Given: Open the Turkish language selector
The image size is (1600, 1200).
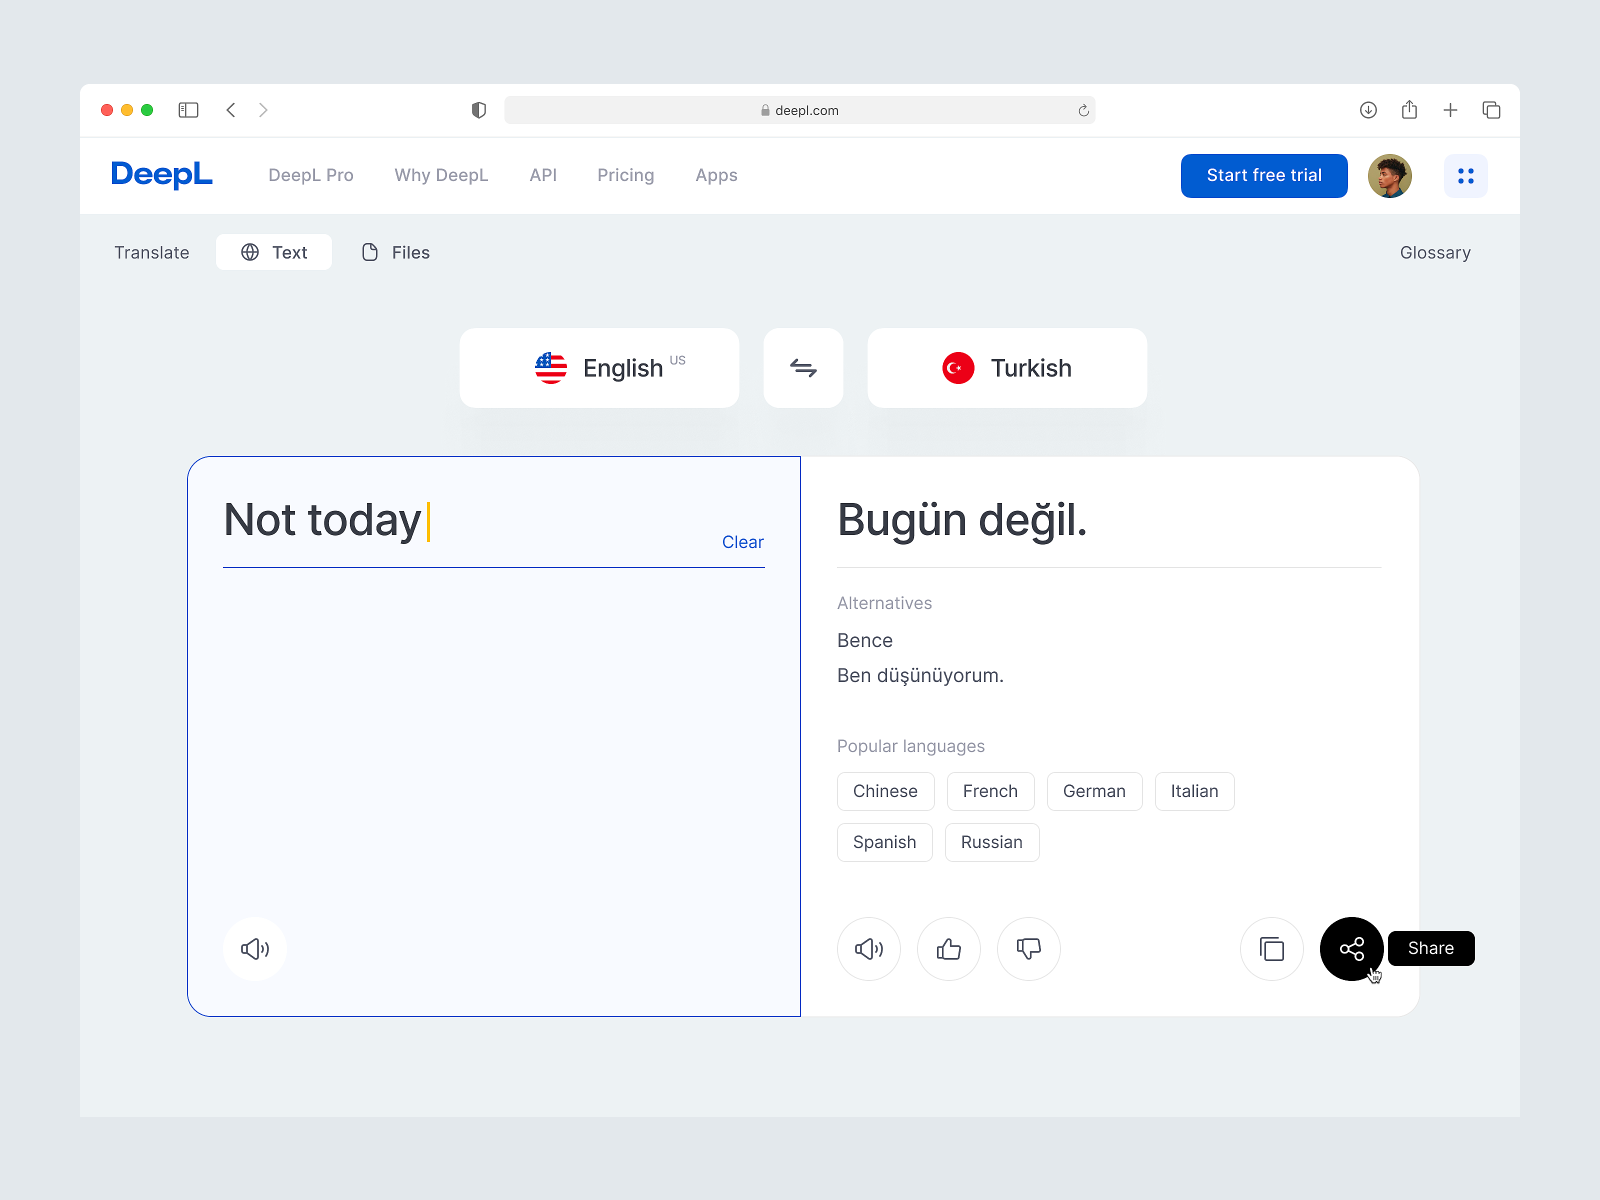Looking at the screenshot, I should point(1006,368).
